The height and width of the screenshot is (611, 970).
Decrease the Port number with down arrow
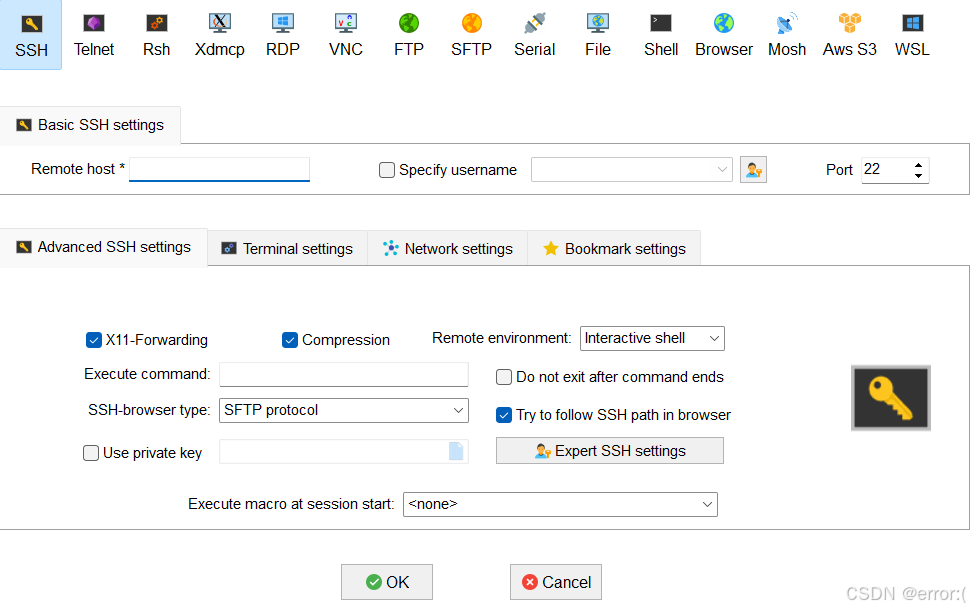[919, 176]
